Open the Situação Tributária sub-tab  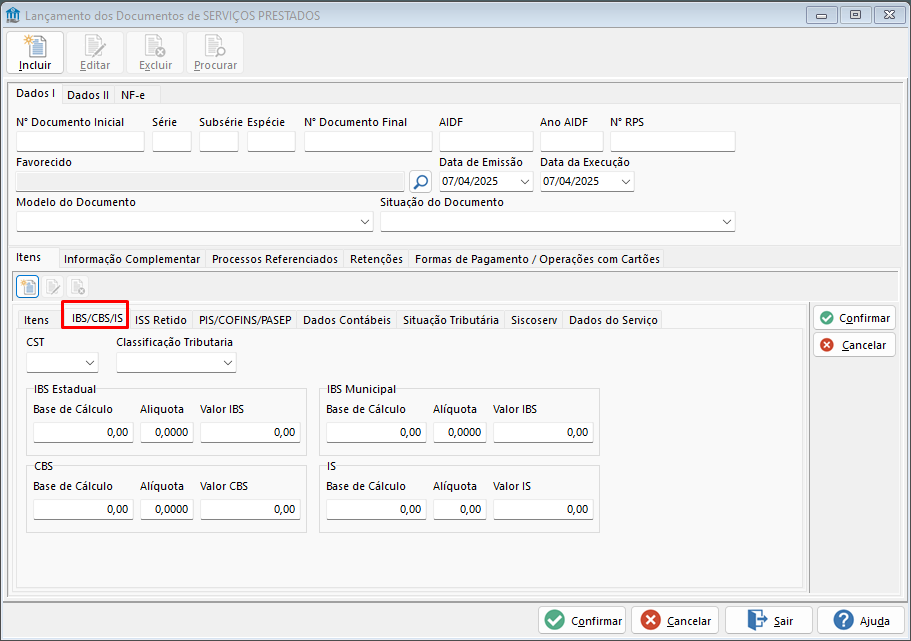(451, 320)
